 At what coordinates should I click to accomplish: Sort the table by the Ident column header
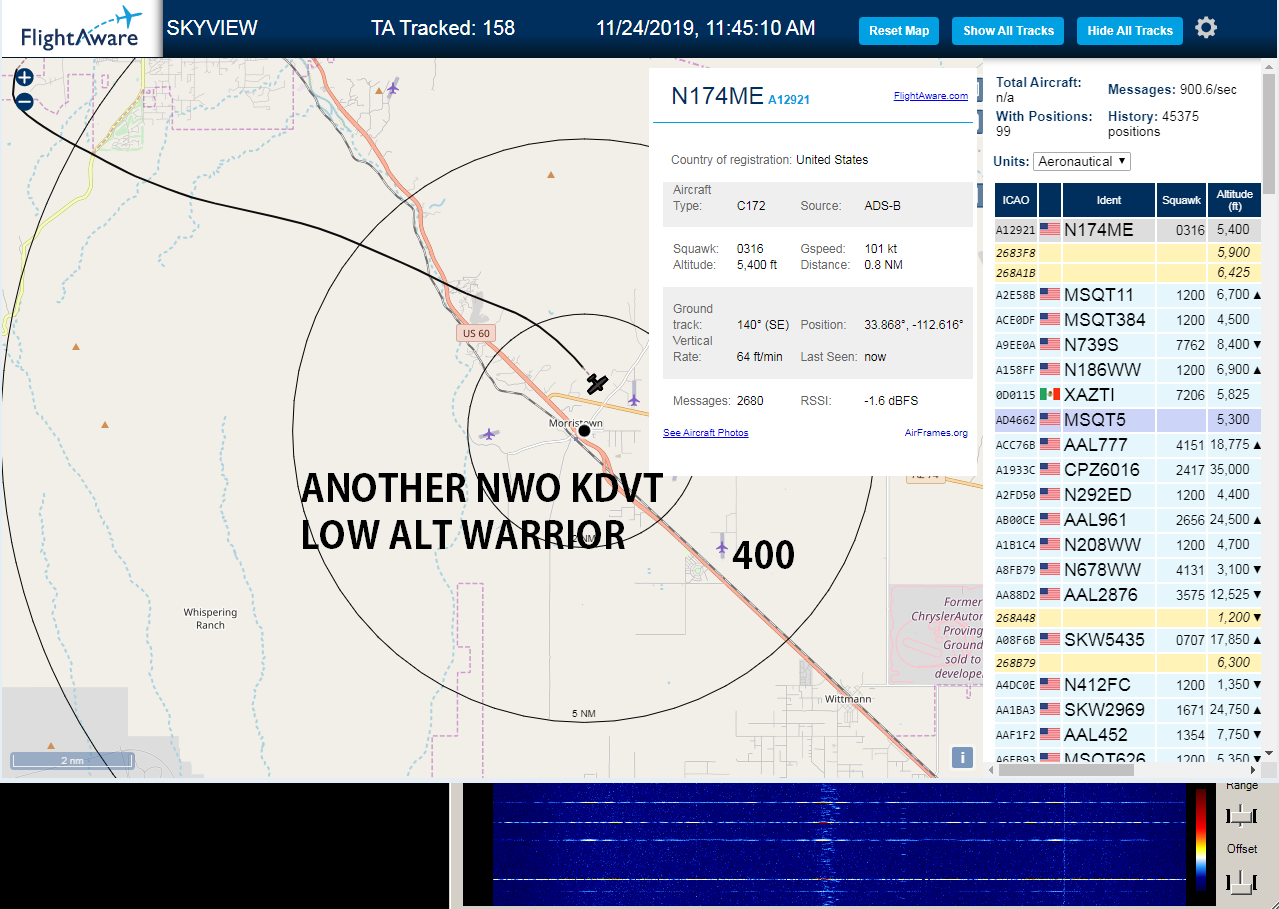[1109, 200]
